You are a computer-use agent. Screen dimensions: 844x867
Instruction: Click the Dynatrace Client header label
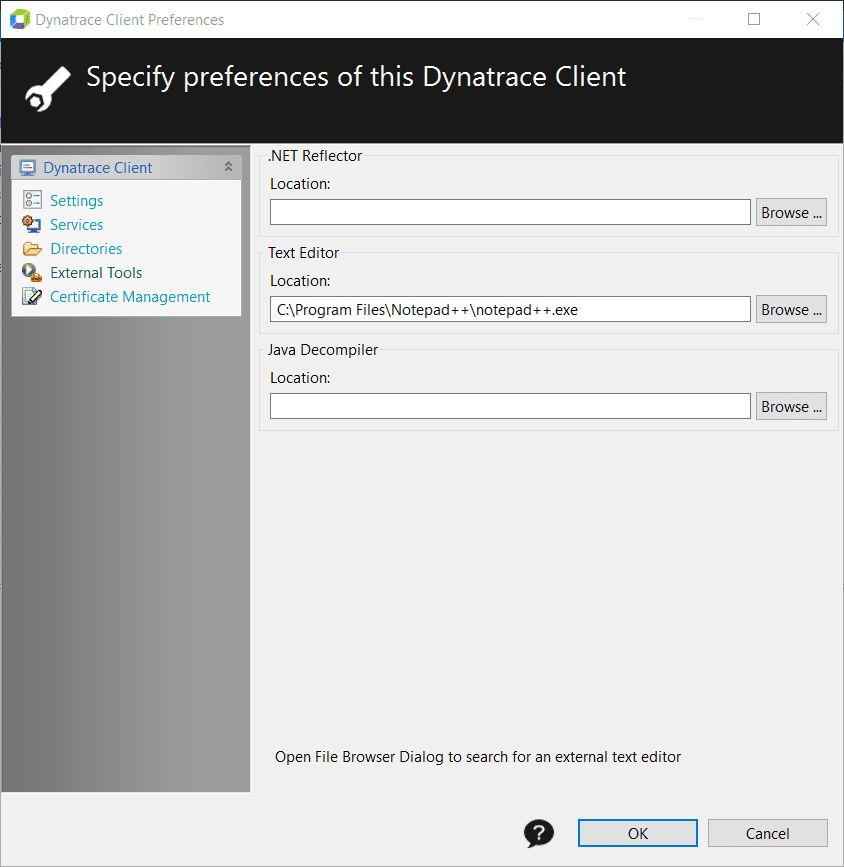click(x=97, y=168)
